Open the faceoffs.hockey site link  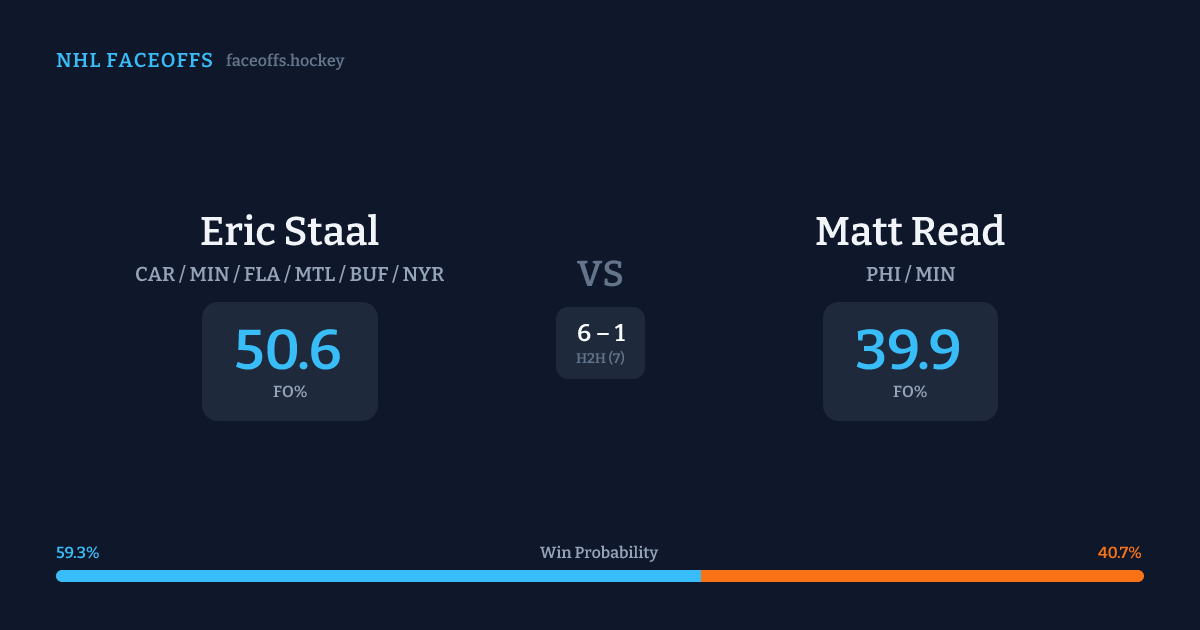click(x=285, y=61)
